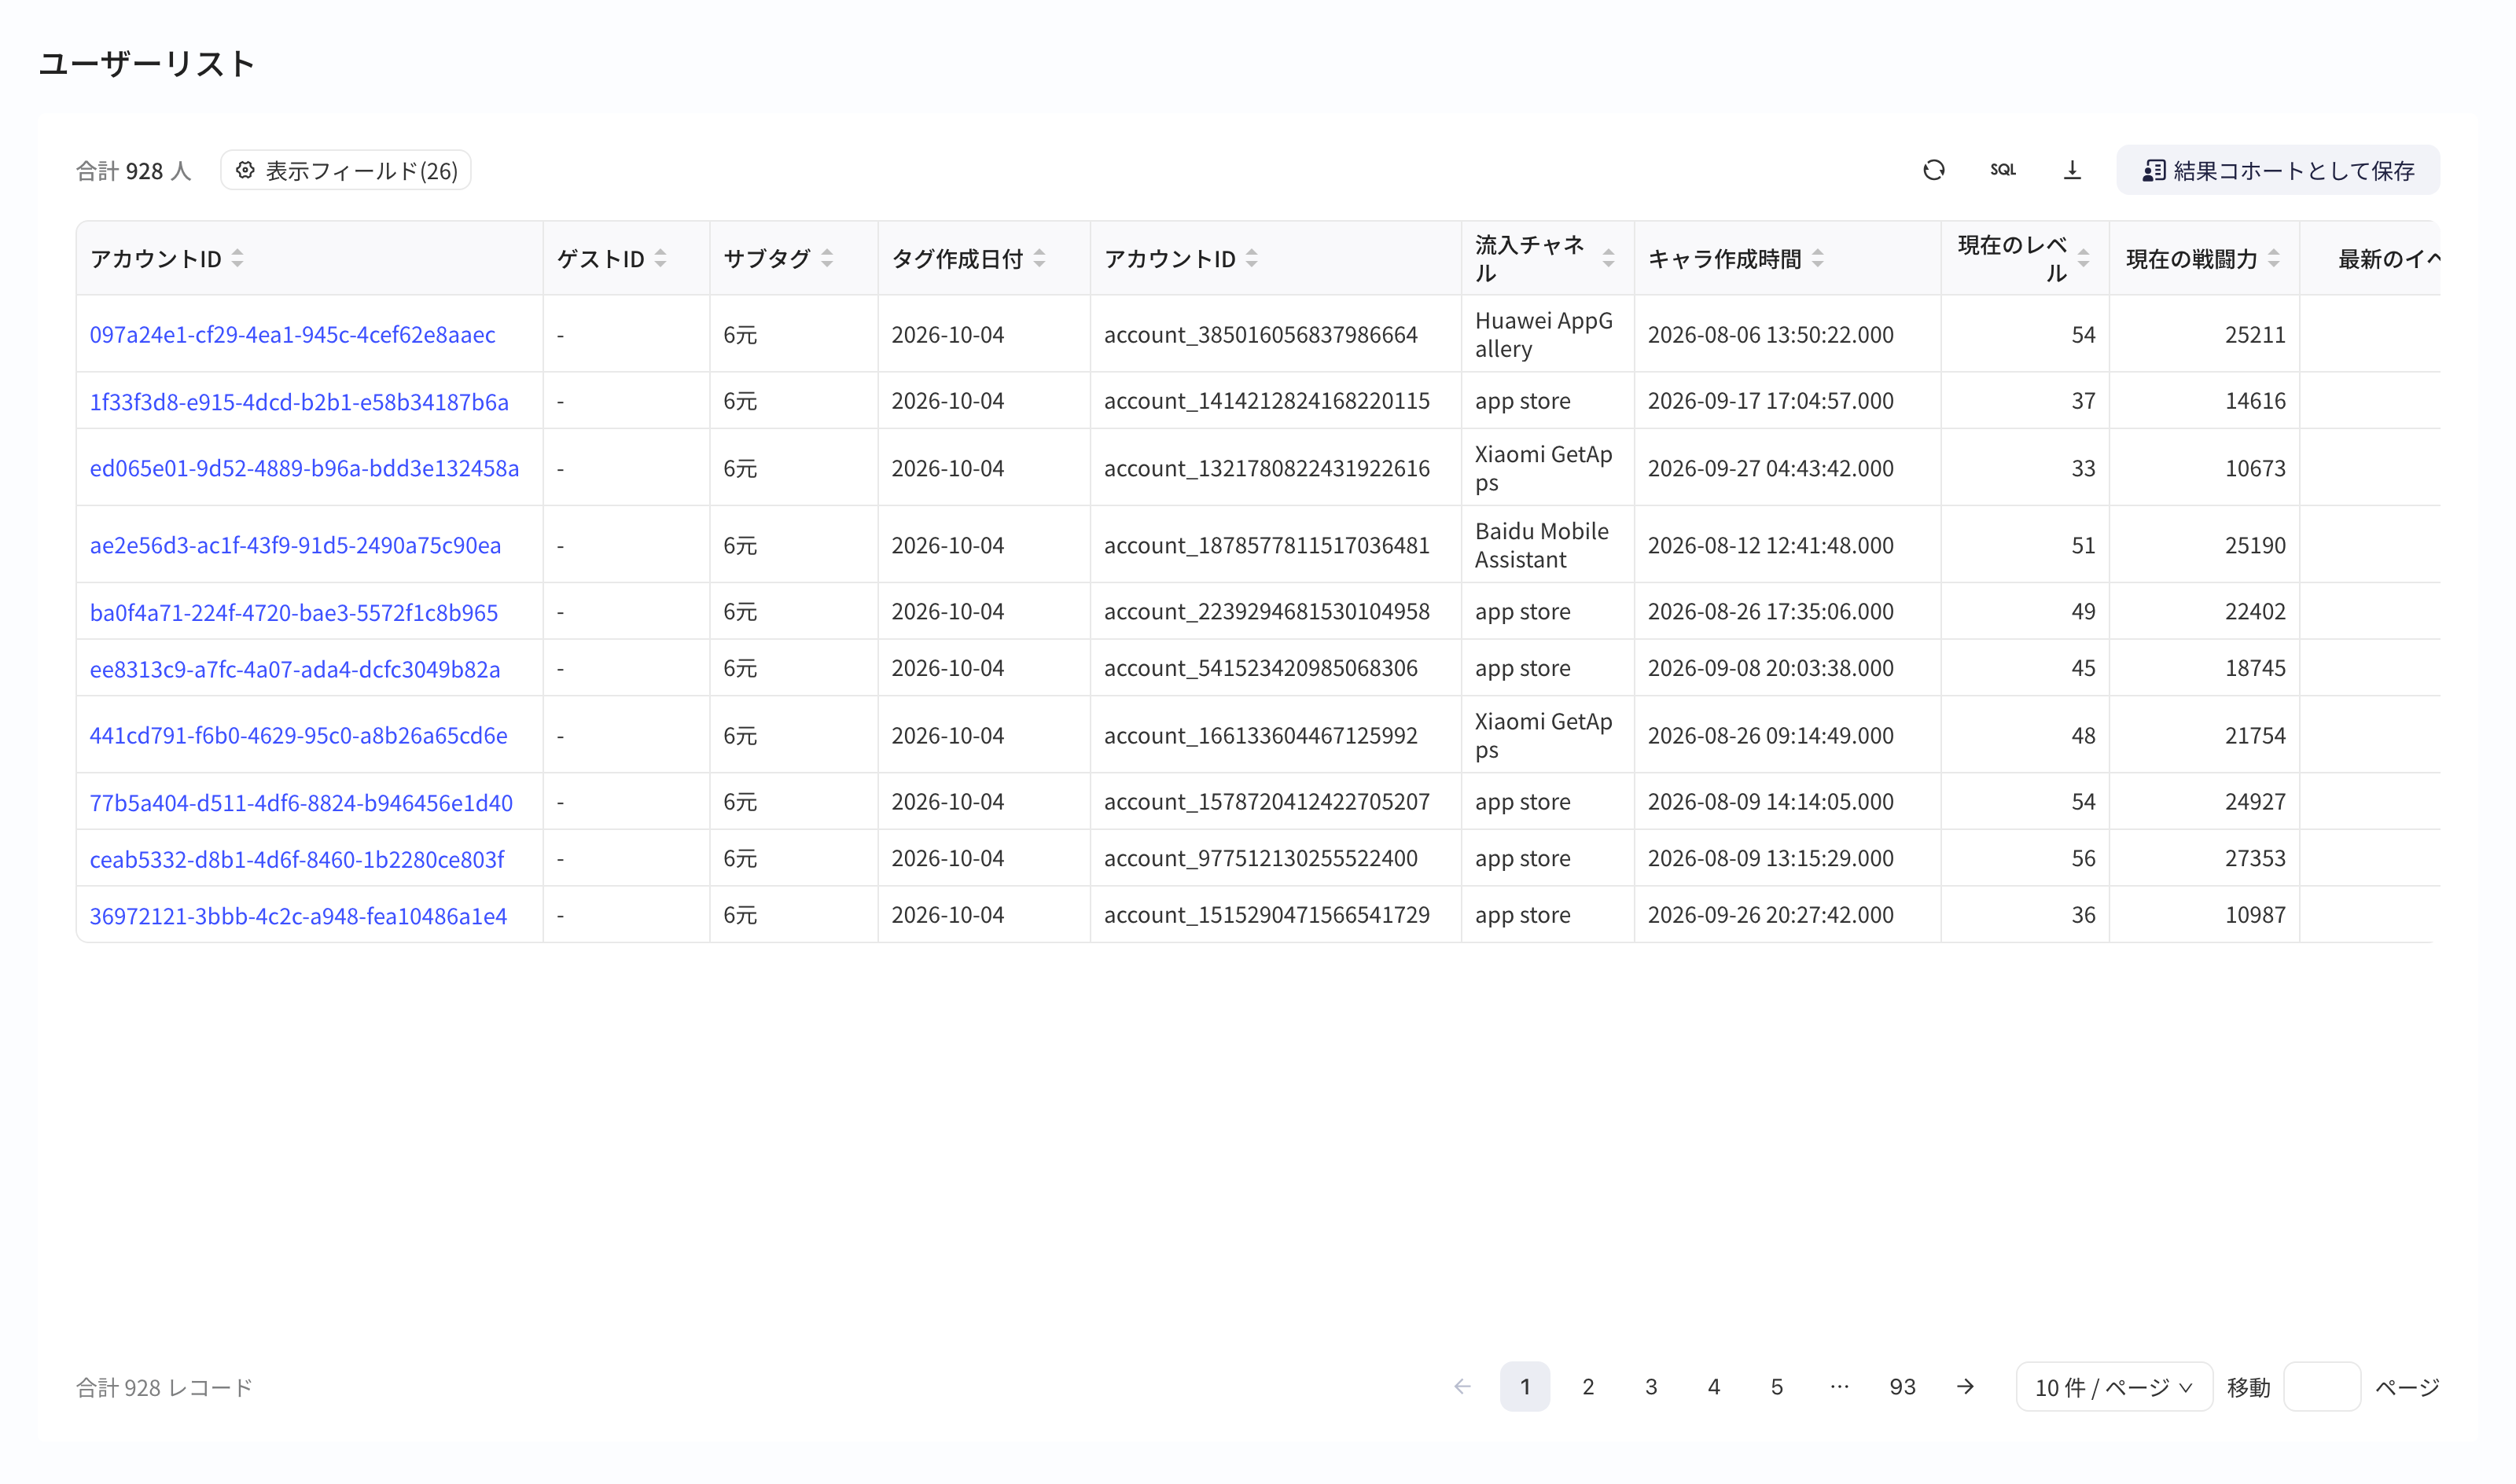This screenshot has width=2516, height=1484.
Task: Go to page 2
Action: (1588, 1386)
